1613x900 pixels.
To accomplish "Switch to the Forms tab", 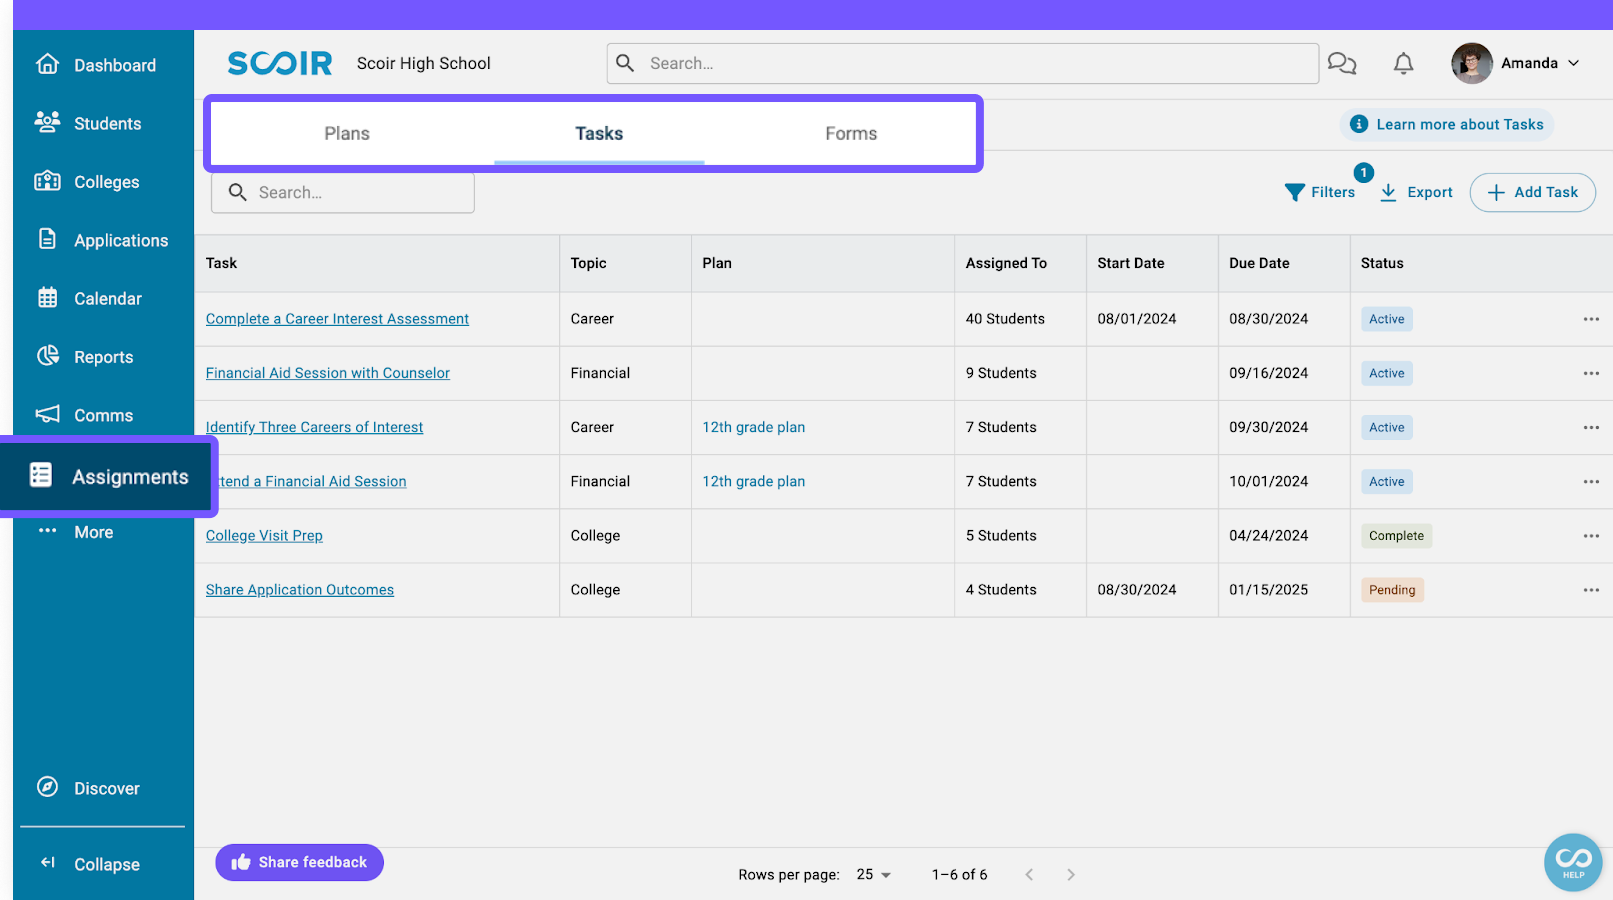I will [x=851, y=133].
